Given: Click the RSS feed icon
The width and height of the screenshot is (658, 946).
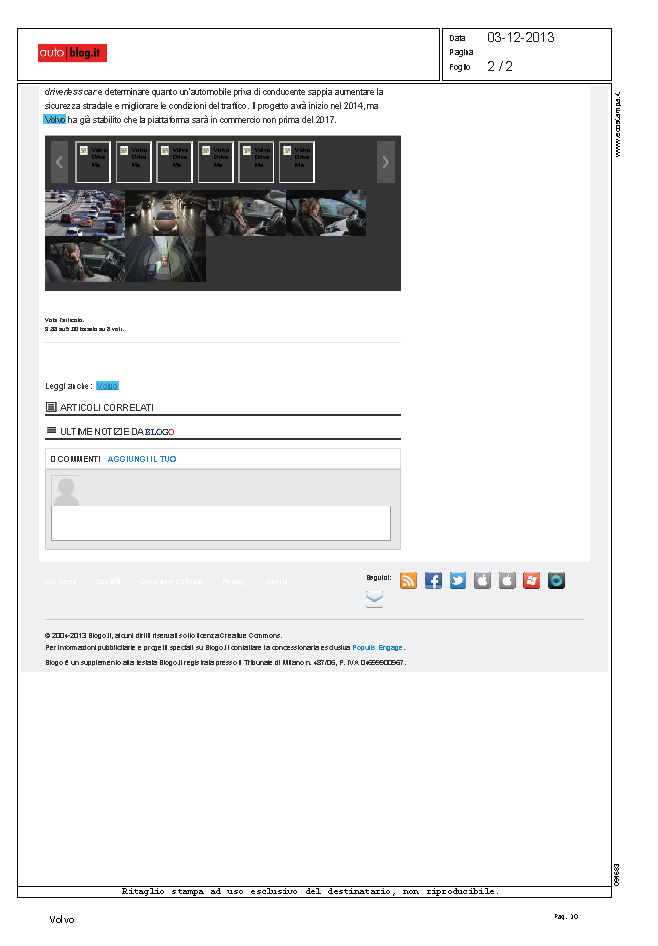Looking at the screenshot, I should pyautogui.click(x=408, y=581).
